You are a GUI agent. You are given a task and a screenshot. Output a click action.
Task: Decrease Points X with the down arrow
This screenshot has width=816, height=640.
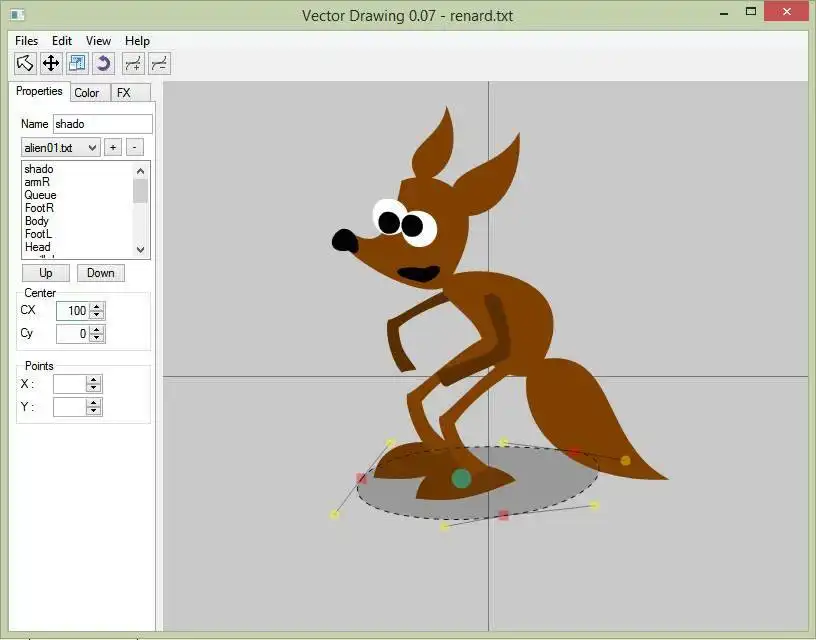94,388
